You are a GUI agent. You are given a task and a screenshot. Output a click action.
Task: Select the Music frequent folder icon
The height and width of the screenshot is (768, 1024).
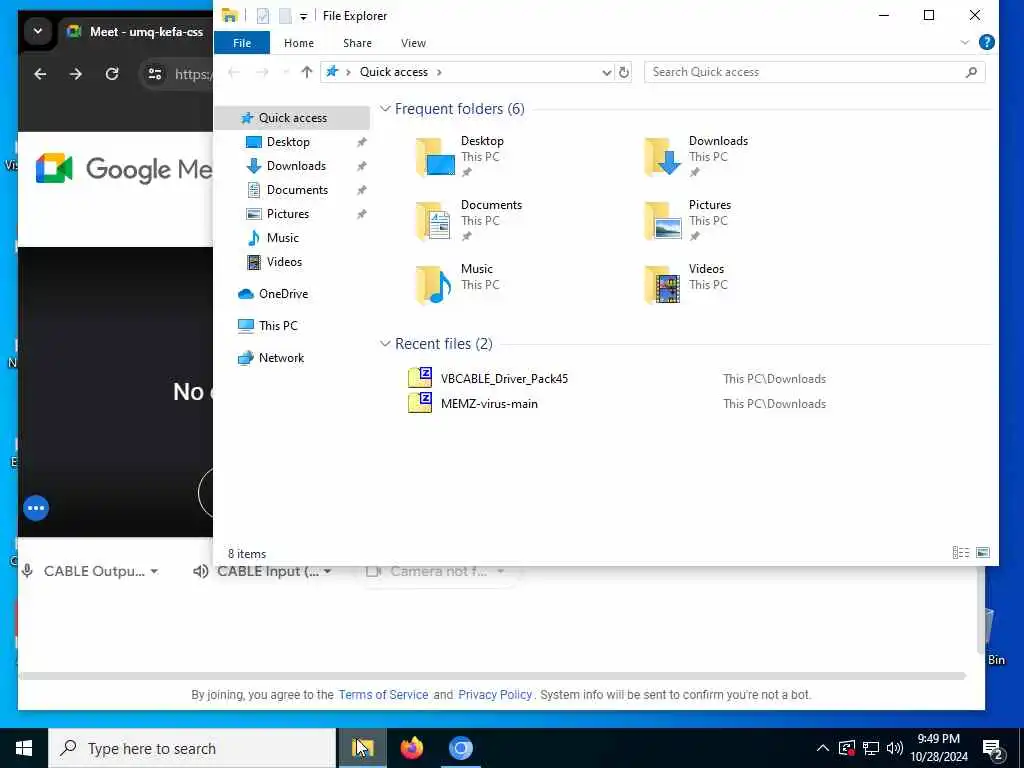coord(436,285)
